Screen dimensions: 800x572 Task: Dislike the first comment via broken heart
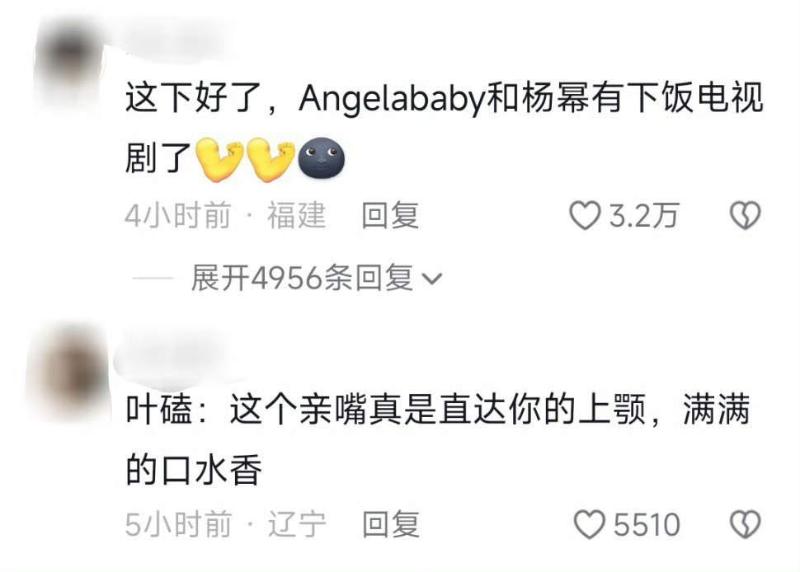(x=745, y=215)
